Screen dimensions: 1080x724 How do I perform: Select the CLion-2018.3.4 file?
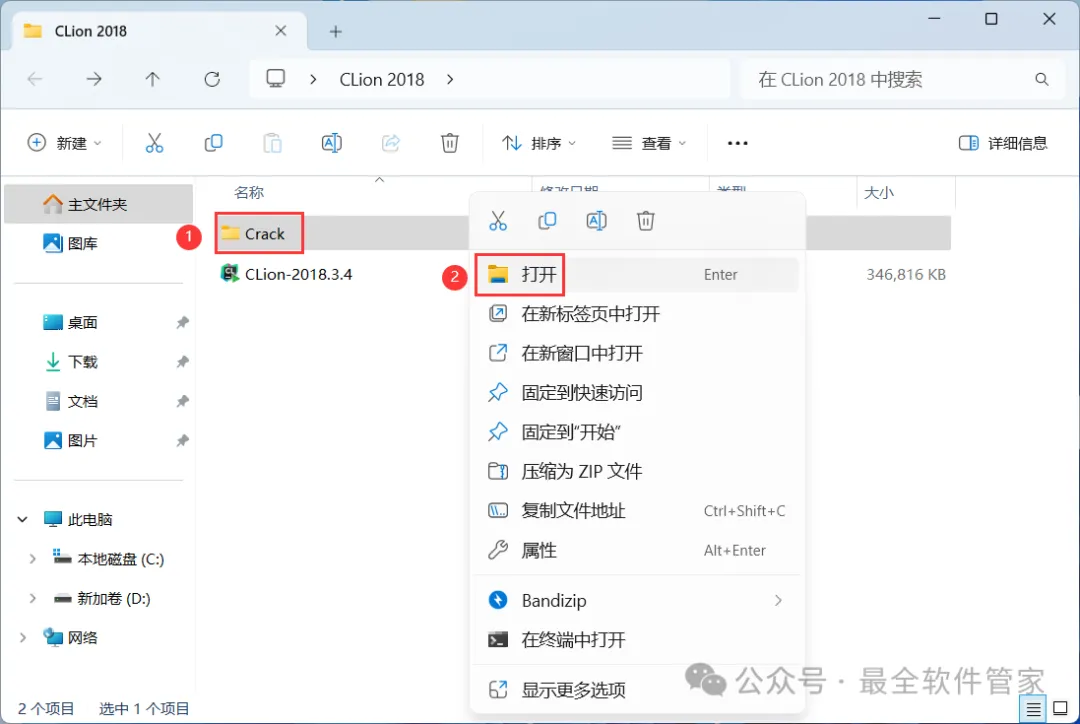287,274
